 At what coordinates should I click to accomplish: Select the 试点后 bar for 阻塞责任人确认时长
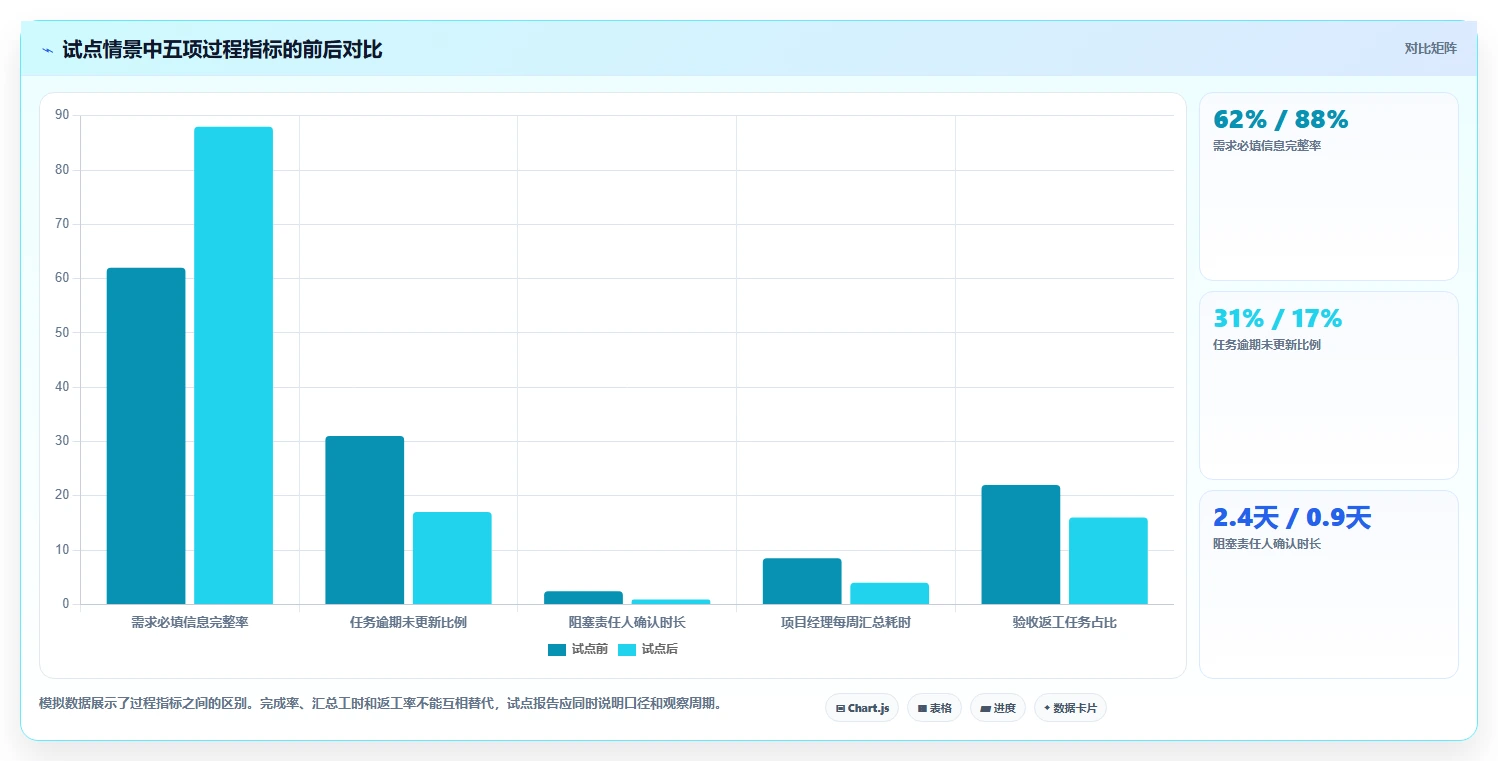pos(671,601)
